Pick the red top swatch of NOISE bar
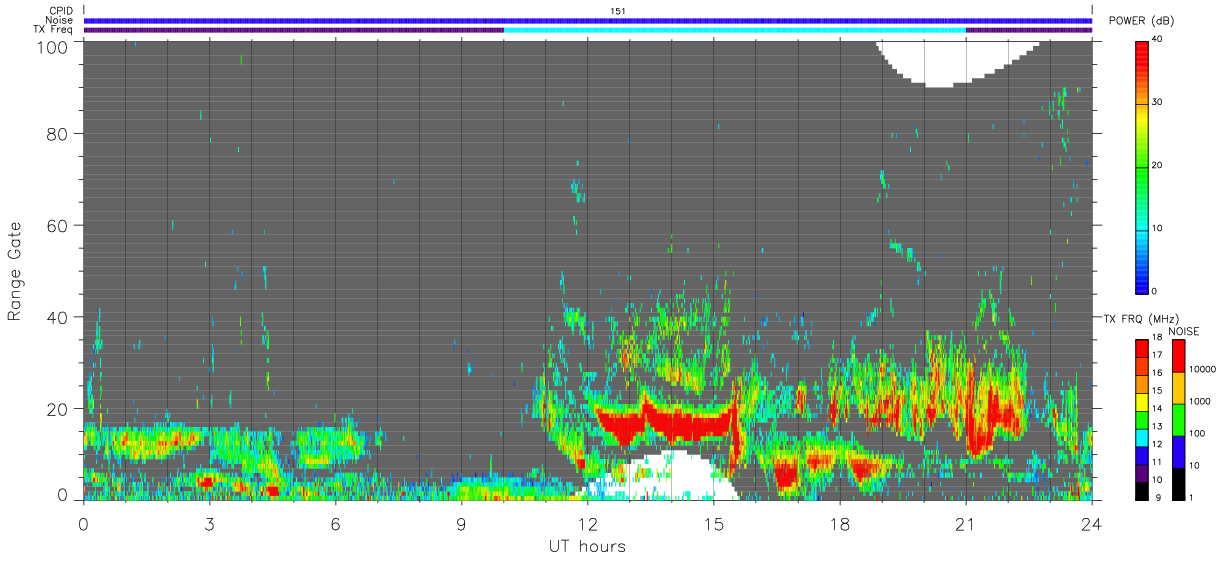The height and width of the screenshot is (567, 1228). coord(1178,356)
